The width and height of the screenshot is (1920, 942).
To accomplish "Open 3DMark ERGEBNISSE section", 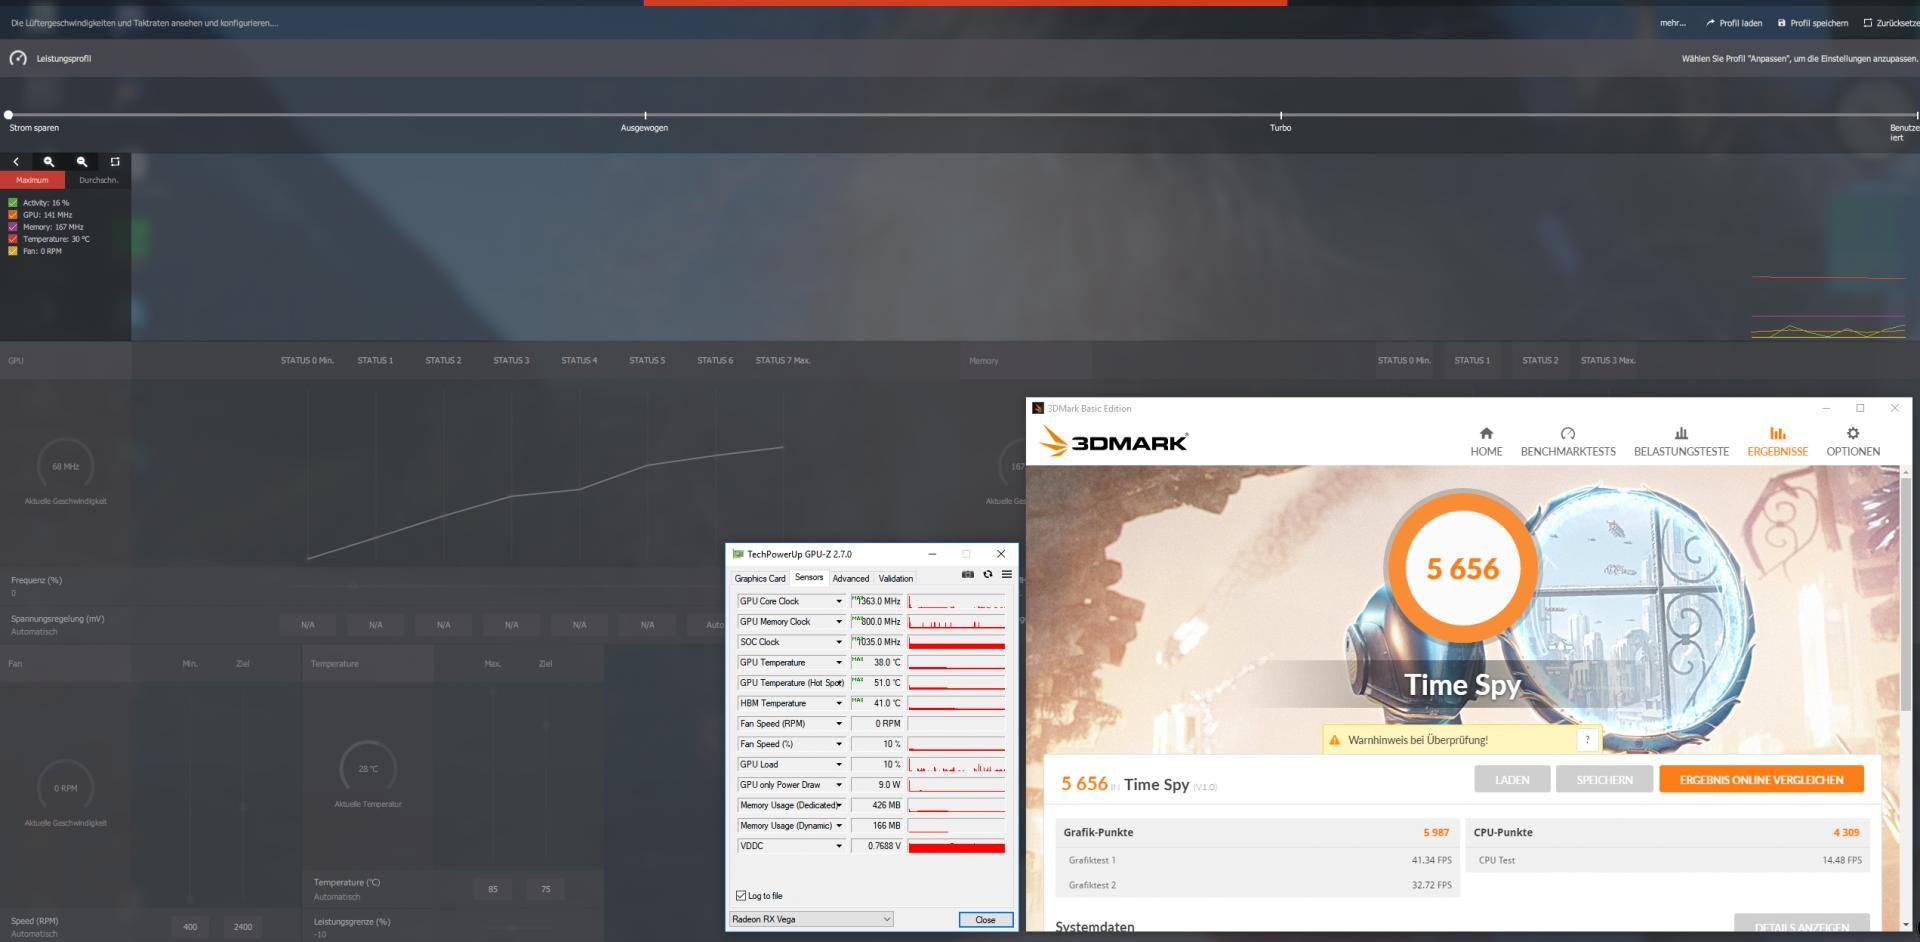I will point(1777,441).
